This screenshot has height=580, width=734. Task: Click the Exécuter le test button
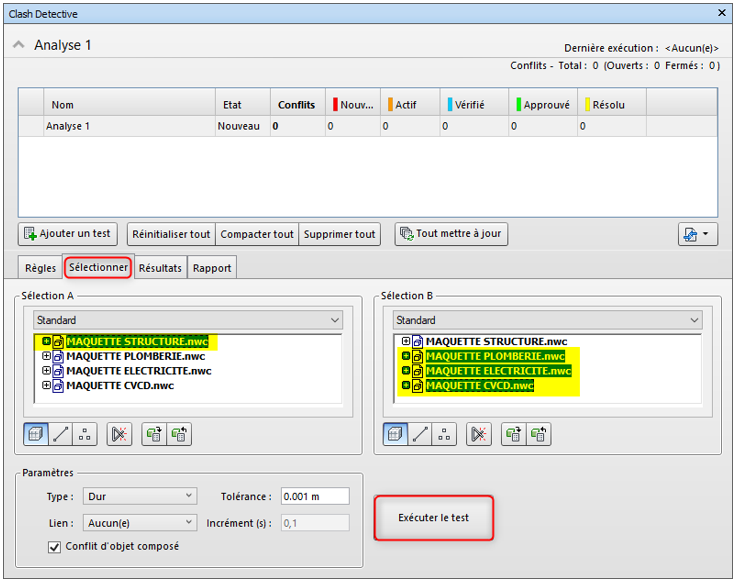coord(433,518)
